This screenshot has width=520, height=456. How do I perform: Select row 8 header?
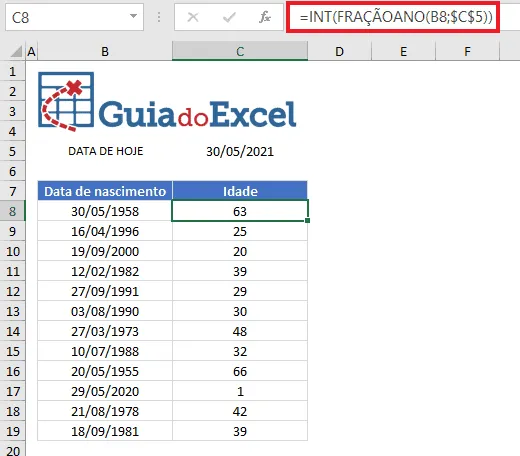click(13, 211)
